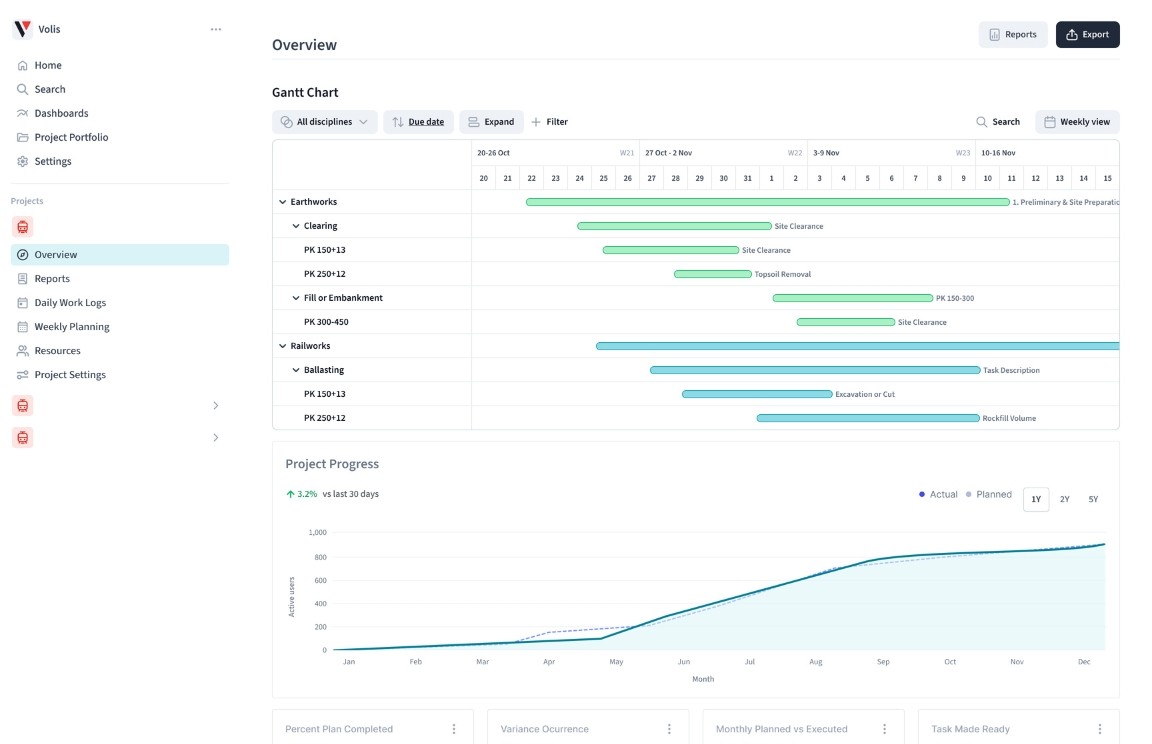Click the Rockfill Volume bar label
Viewport: 1152px width, 744px height.
(1009, 419)
